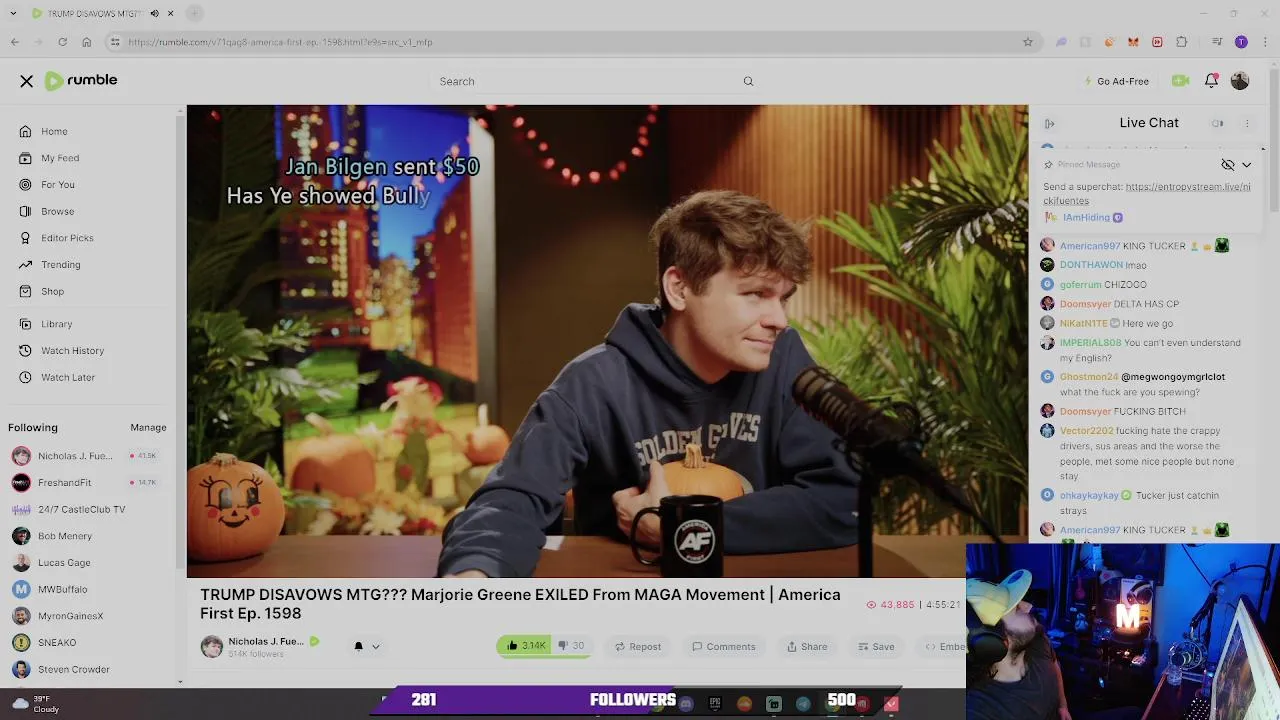Image resolution: width=1280 pixels, height=720 pixels.
Task: Open SNEAKO channel in Following
Action: [x=56, y=643]
